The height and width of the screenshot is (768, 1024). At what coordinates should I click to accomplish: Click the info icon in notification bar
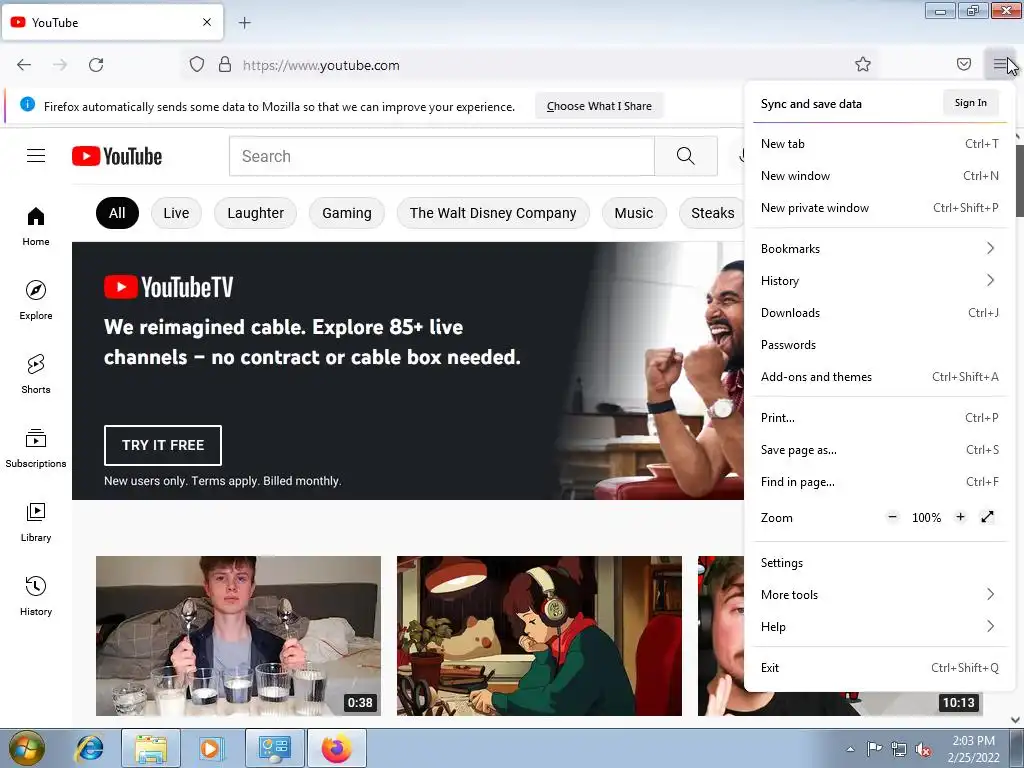[x=27, y=104]
